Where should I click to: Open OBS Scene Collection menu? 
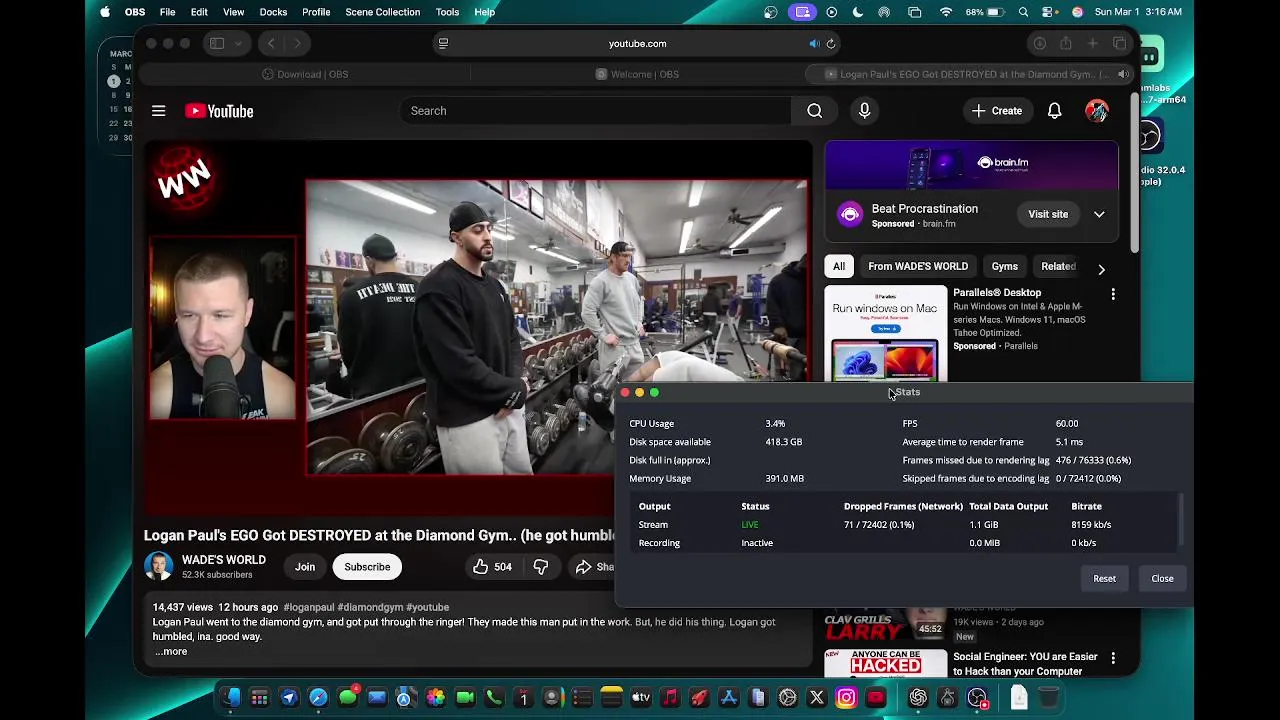382,12
